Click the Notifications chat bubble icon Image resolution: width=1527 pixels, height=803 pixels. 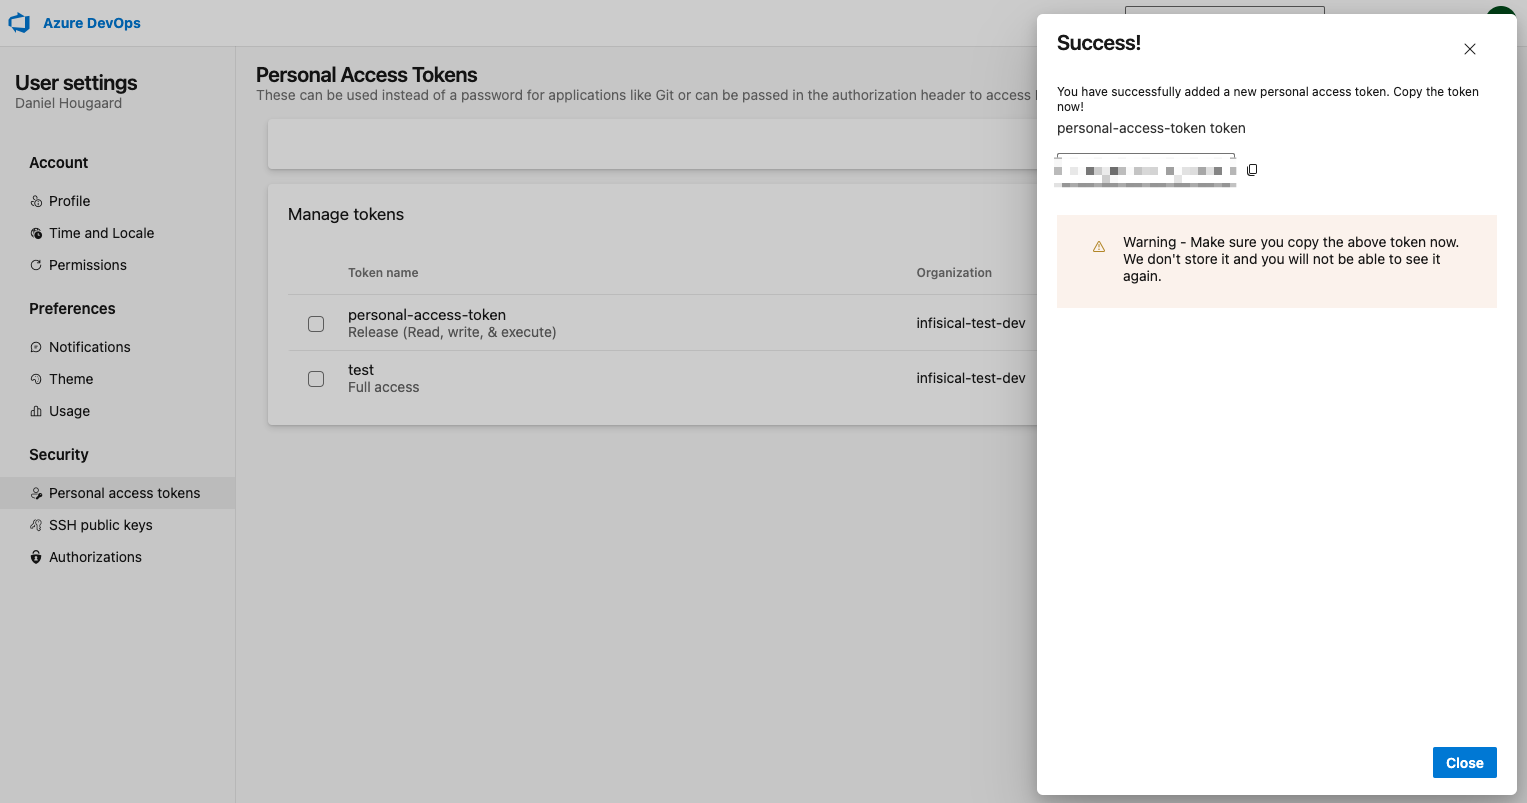coord(36,347)
